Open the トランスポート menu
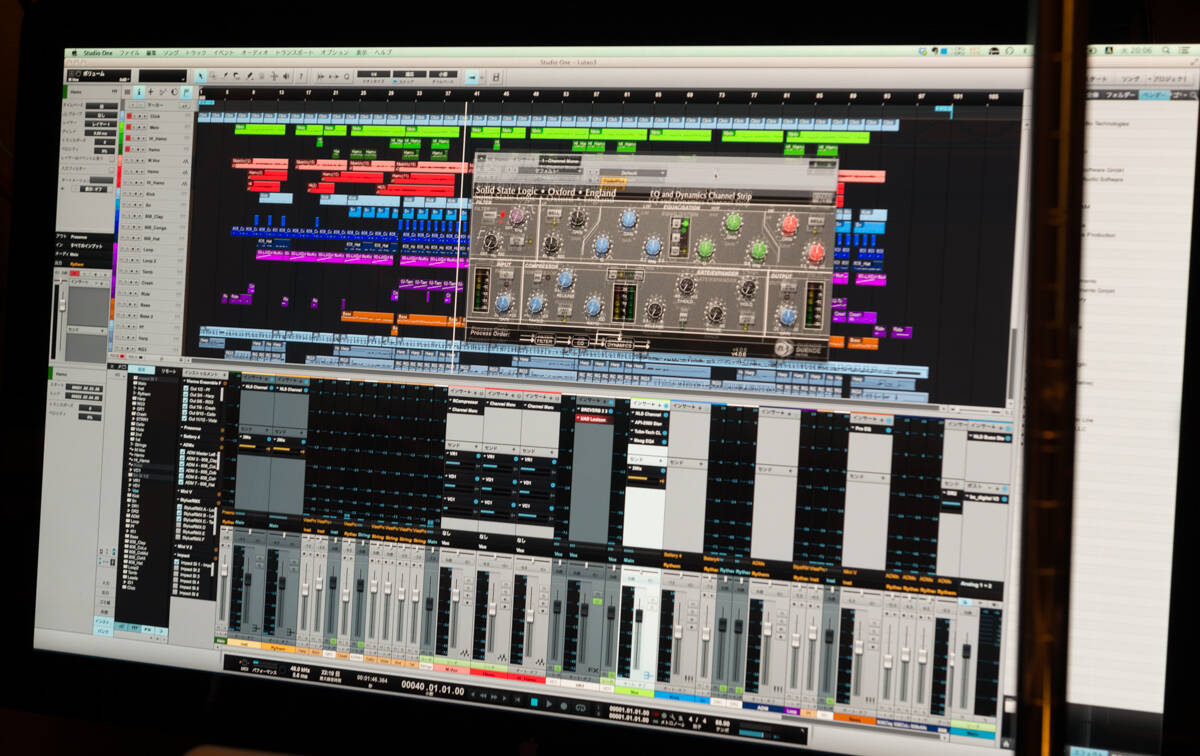Viewport: 1200px width, 756px height. [x=296, y=51]
